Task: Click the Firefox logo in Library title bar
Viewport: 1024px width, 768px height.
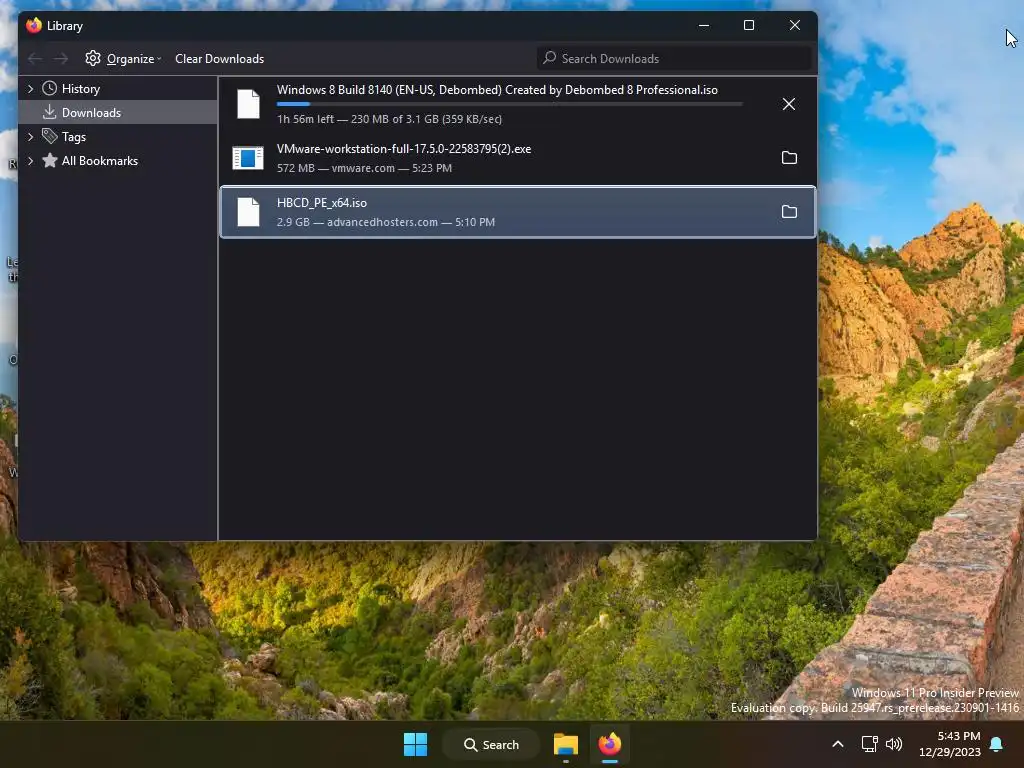Action: pos(34,25)
